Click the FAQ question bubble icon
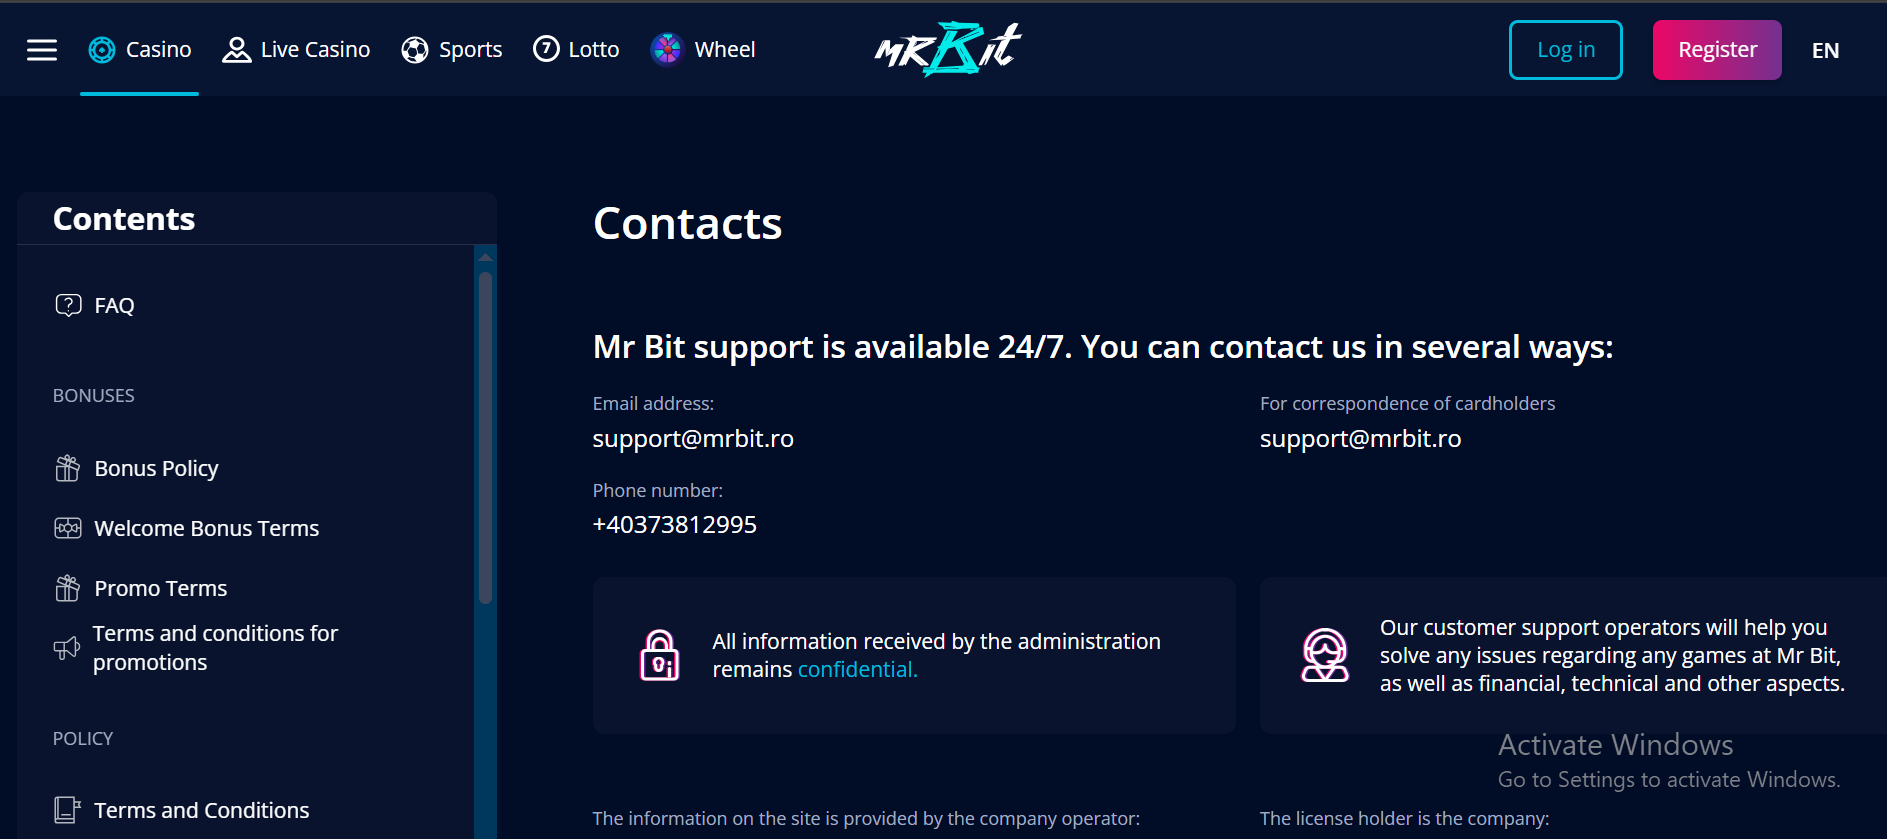Screen dimensions: 1887x839 (68, 305)
